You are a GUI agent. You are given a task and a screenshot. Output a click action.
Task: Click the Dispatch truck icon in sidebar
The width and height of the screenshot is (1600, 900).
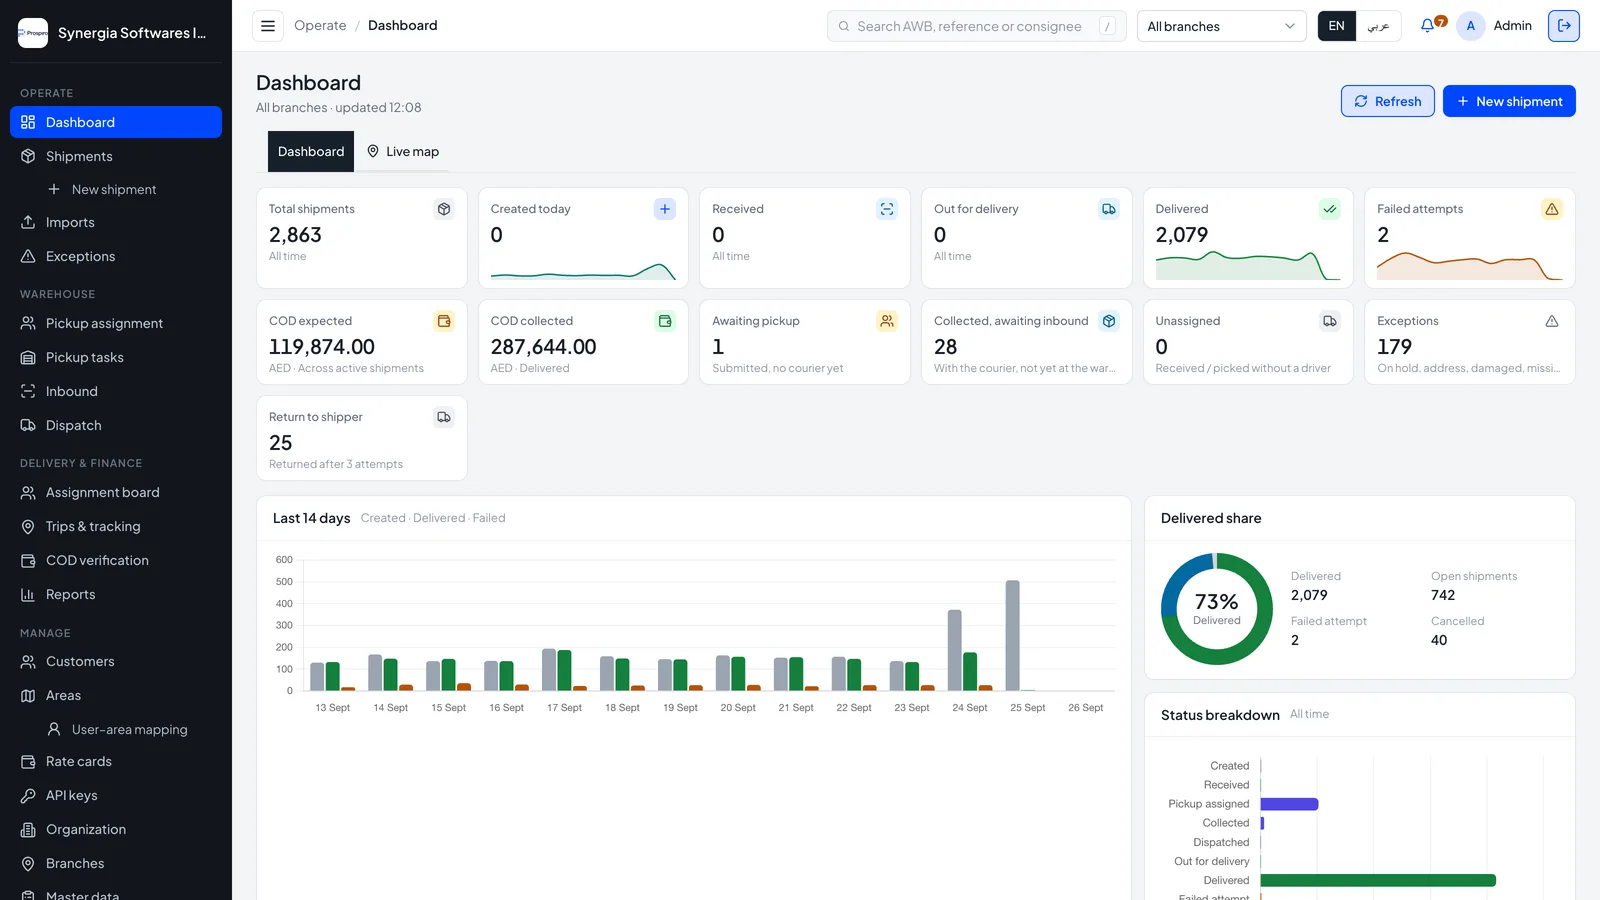[x=28, y=425]
